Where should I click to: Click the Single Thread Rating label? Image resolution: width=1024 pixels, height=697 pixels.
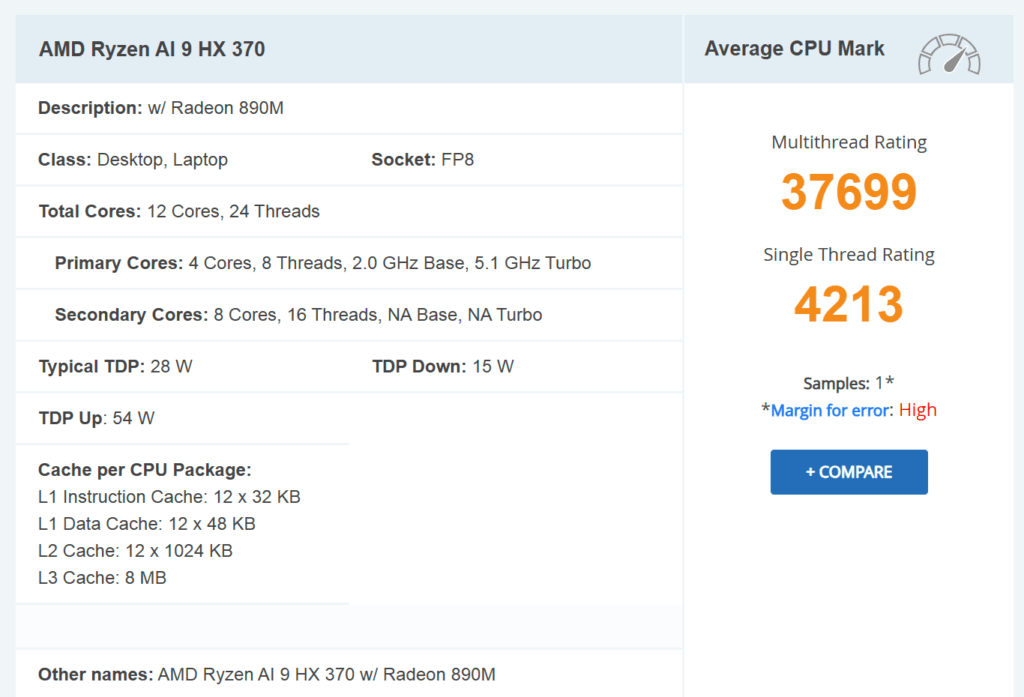pos(849,254)
